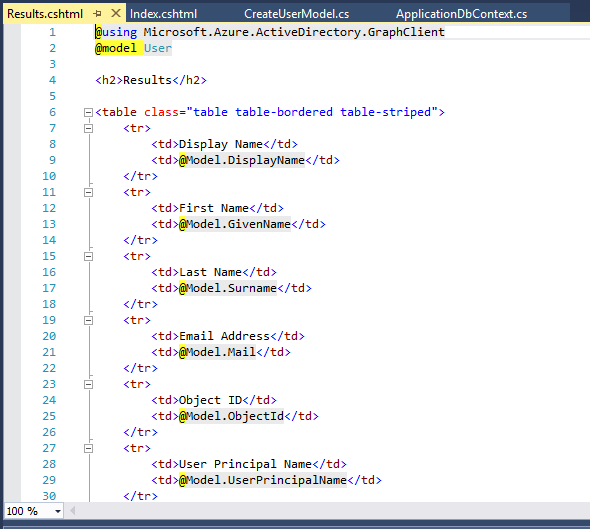Click the @Model.Mail expression
The width and height of the screenshot is (590, 529).
217,352
